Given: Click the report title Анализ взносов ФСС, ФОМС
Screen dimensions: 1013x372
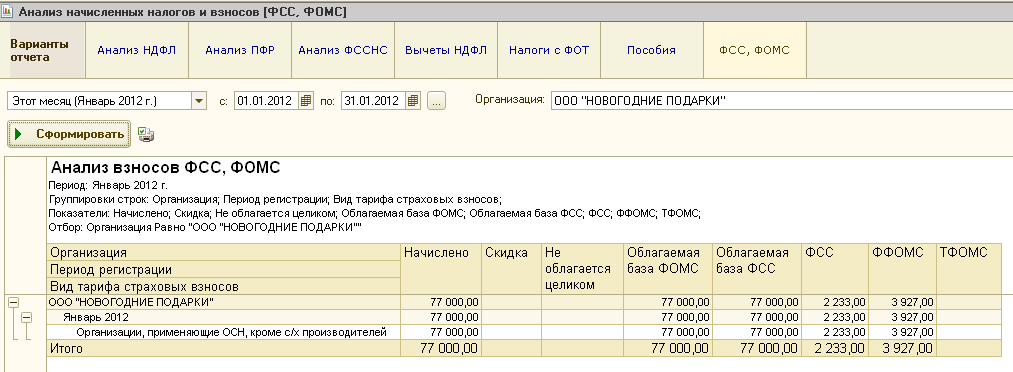Looking at the screenshot, I should click(165, 169).
